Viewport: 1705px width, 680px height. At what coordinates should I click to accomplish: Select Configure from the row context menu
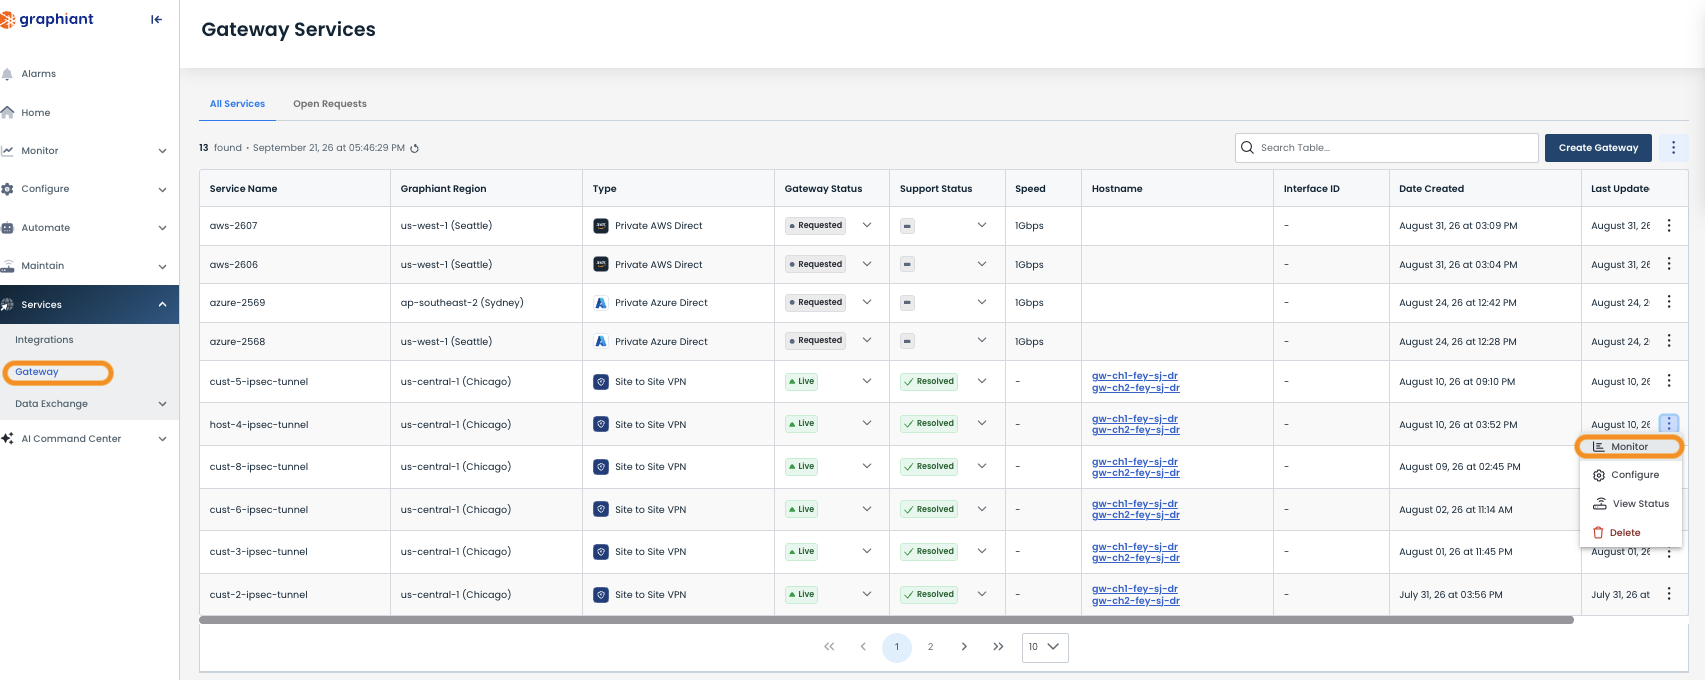tap(1630, 475)
